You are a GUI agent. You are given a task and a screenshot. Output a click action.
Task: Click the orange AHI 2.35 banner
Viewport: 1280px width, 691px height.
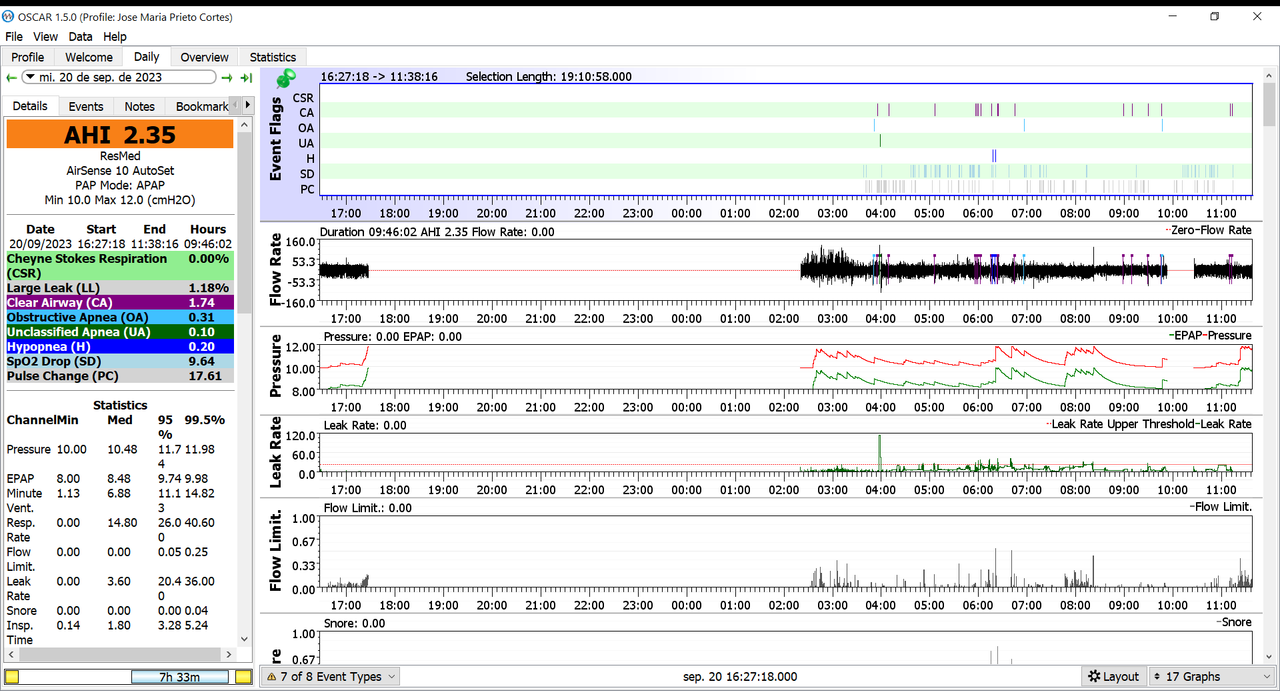tap(120, 135)
